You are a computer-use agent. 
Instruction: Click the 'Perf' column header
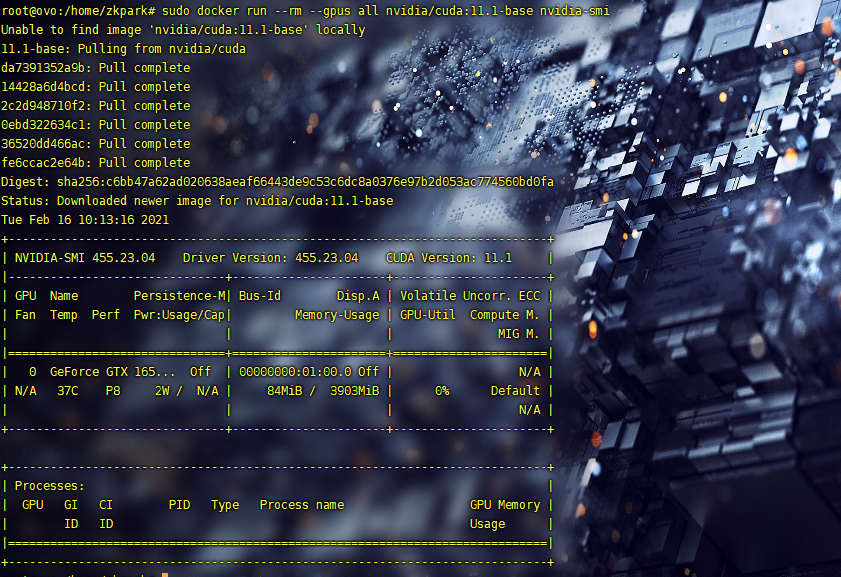click(x=106, y=315)
